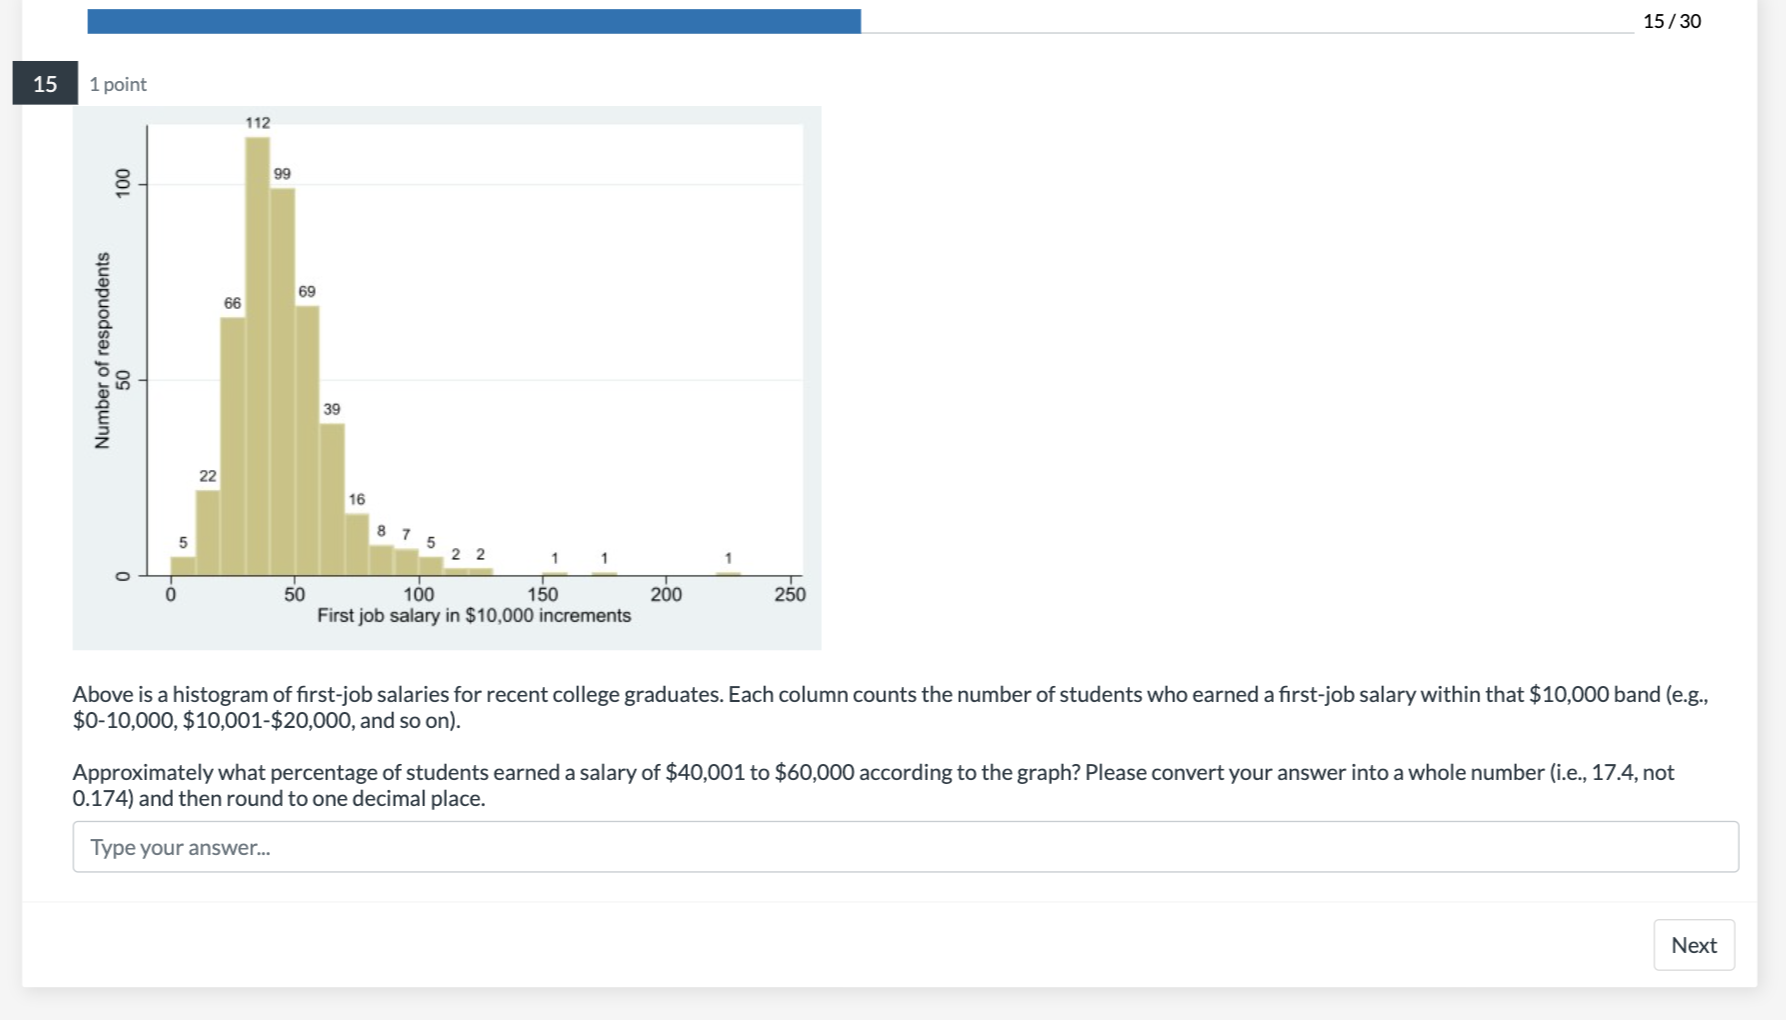Click the histogram bar labeled 99
This screenshot has height=1020, width=1786.
click(282, 381)
